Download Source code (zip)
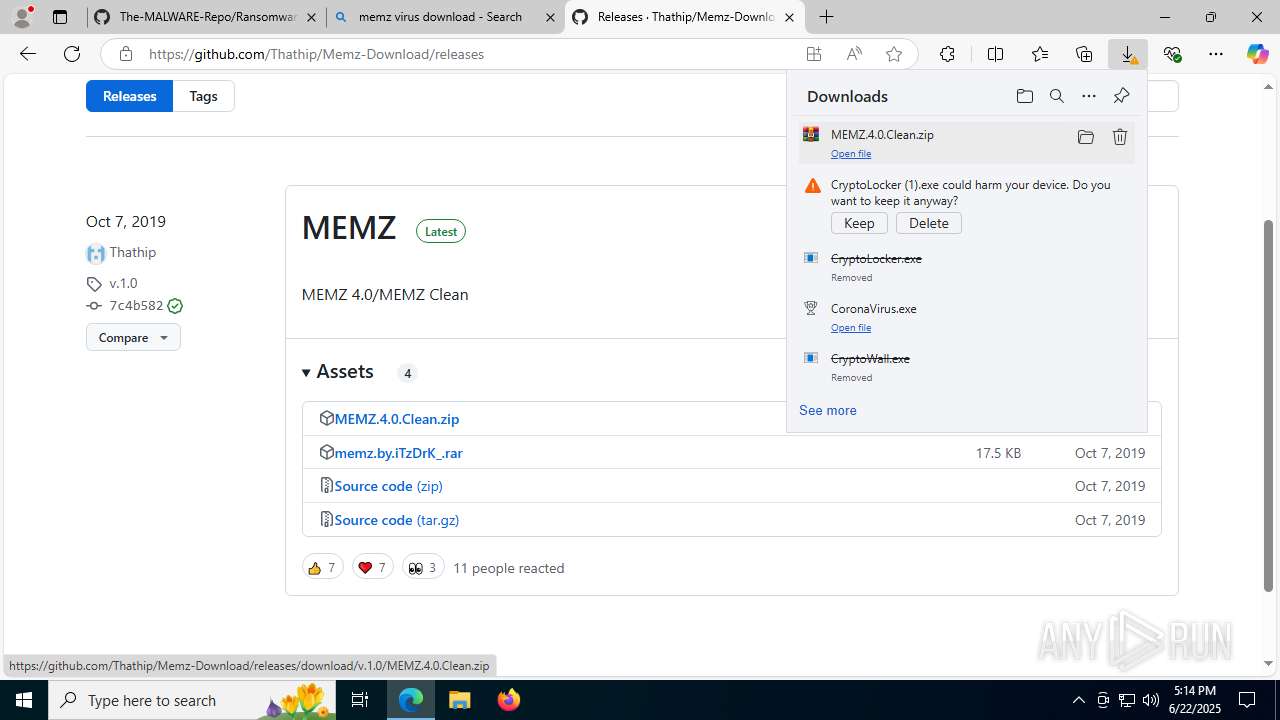The width and height of the screenshot is (1280, 720). (x=388, y=486)
